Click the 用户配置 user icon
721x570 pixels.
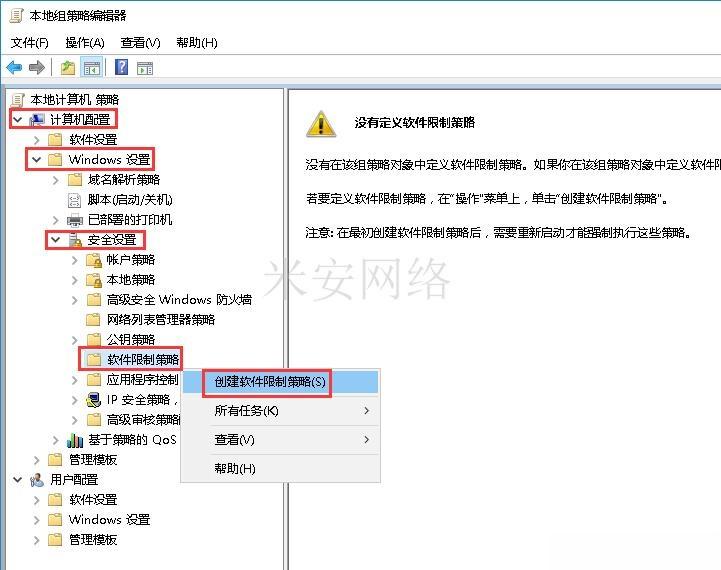[x=37, y=480]
